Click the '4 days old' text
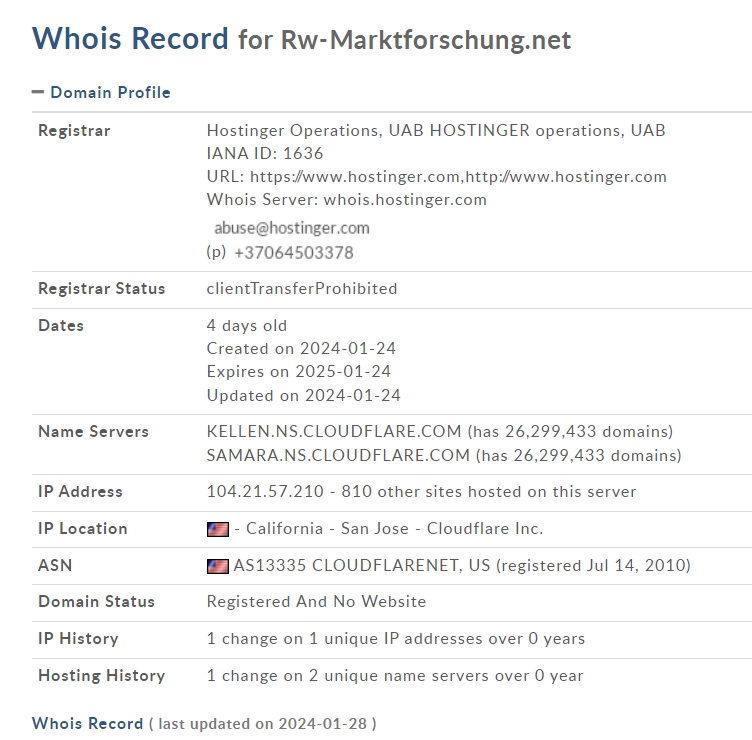The image size is (752, 740). coord(247,326)
